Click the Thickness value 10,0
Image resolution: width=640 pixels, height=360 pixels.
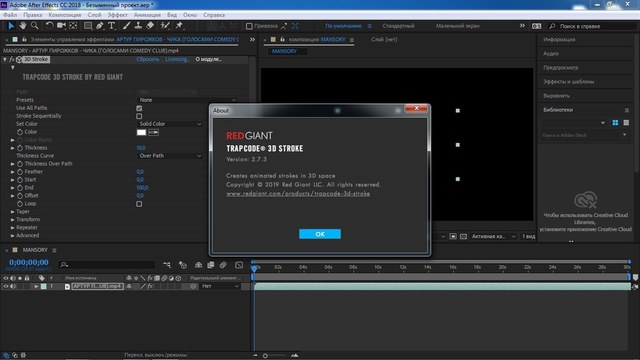click(x=141, y=148)
